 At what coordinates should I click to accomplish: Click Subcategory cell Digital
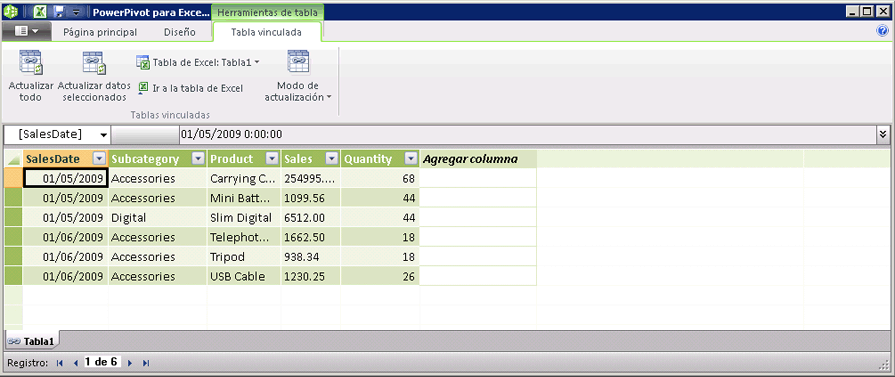(158, 218)
